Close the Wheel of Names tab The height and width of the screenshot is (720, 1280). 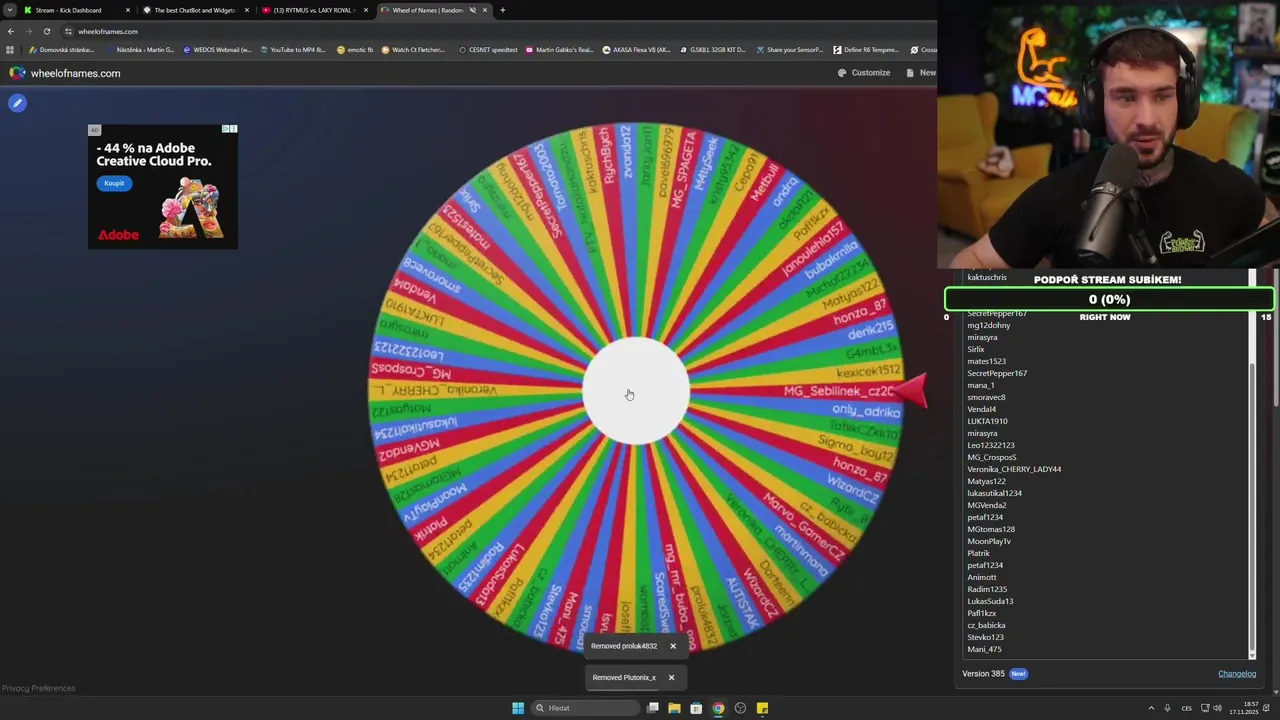tap(485, 10)
